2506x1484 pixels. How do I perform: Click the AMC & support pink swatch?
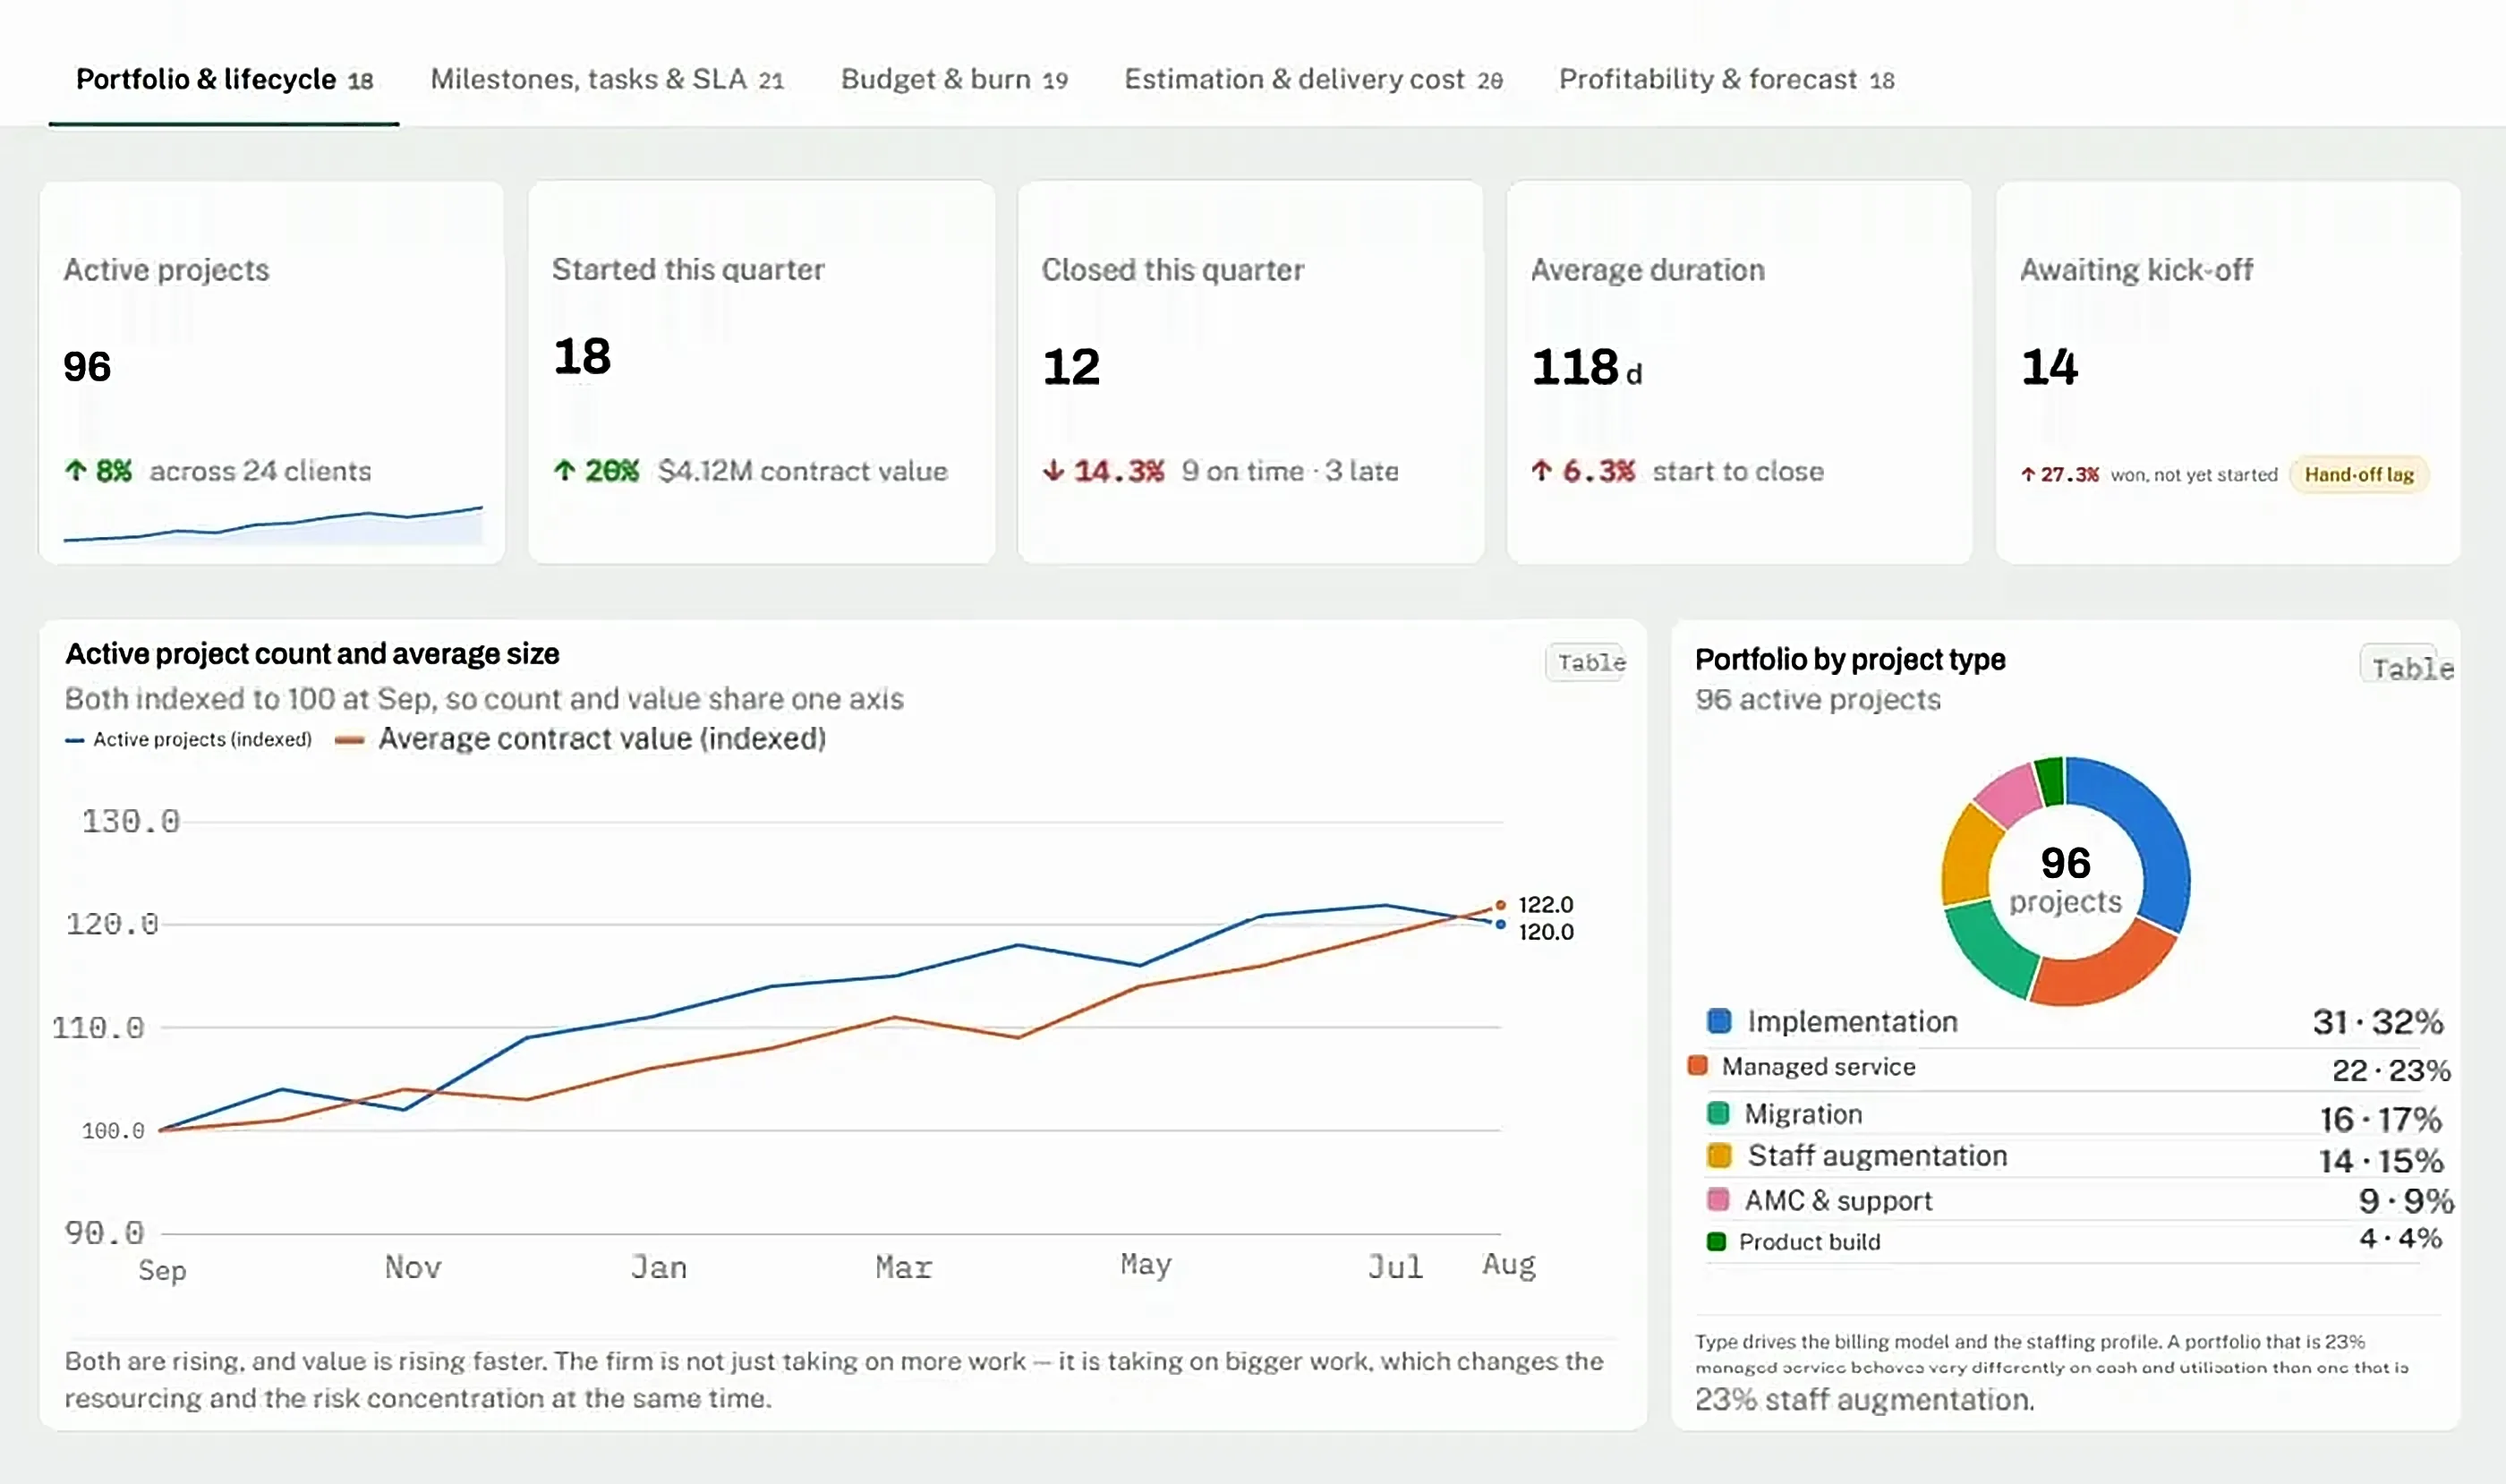tap(1718, 1200)
